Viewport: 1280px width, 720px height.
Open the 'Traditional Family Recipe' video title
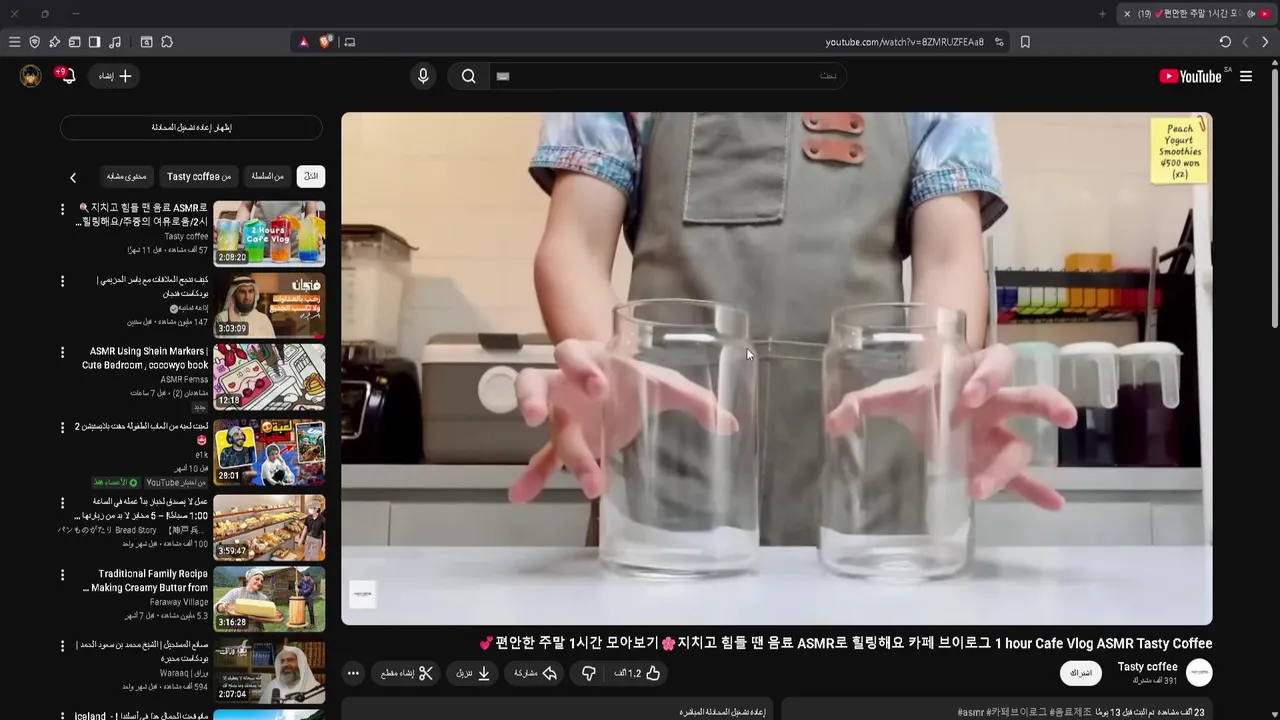[146, 581]
